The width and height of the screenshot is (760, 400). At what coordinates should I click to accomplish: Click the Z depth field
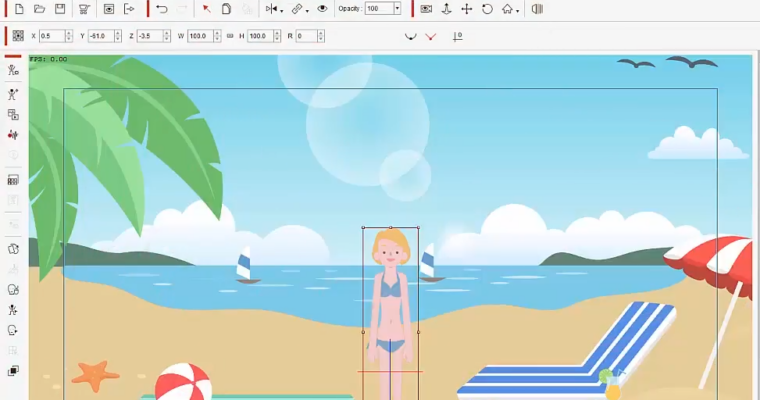(x=150, y=36)
